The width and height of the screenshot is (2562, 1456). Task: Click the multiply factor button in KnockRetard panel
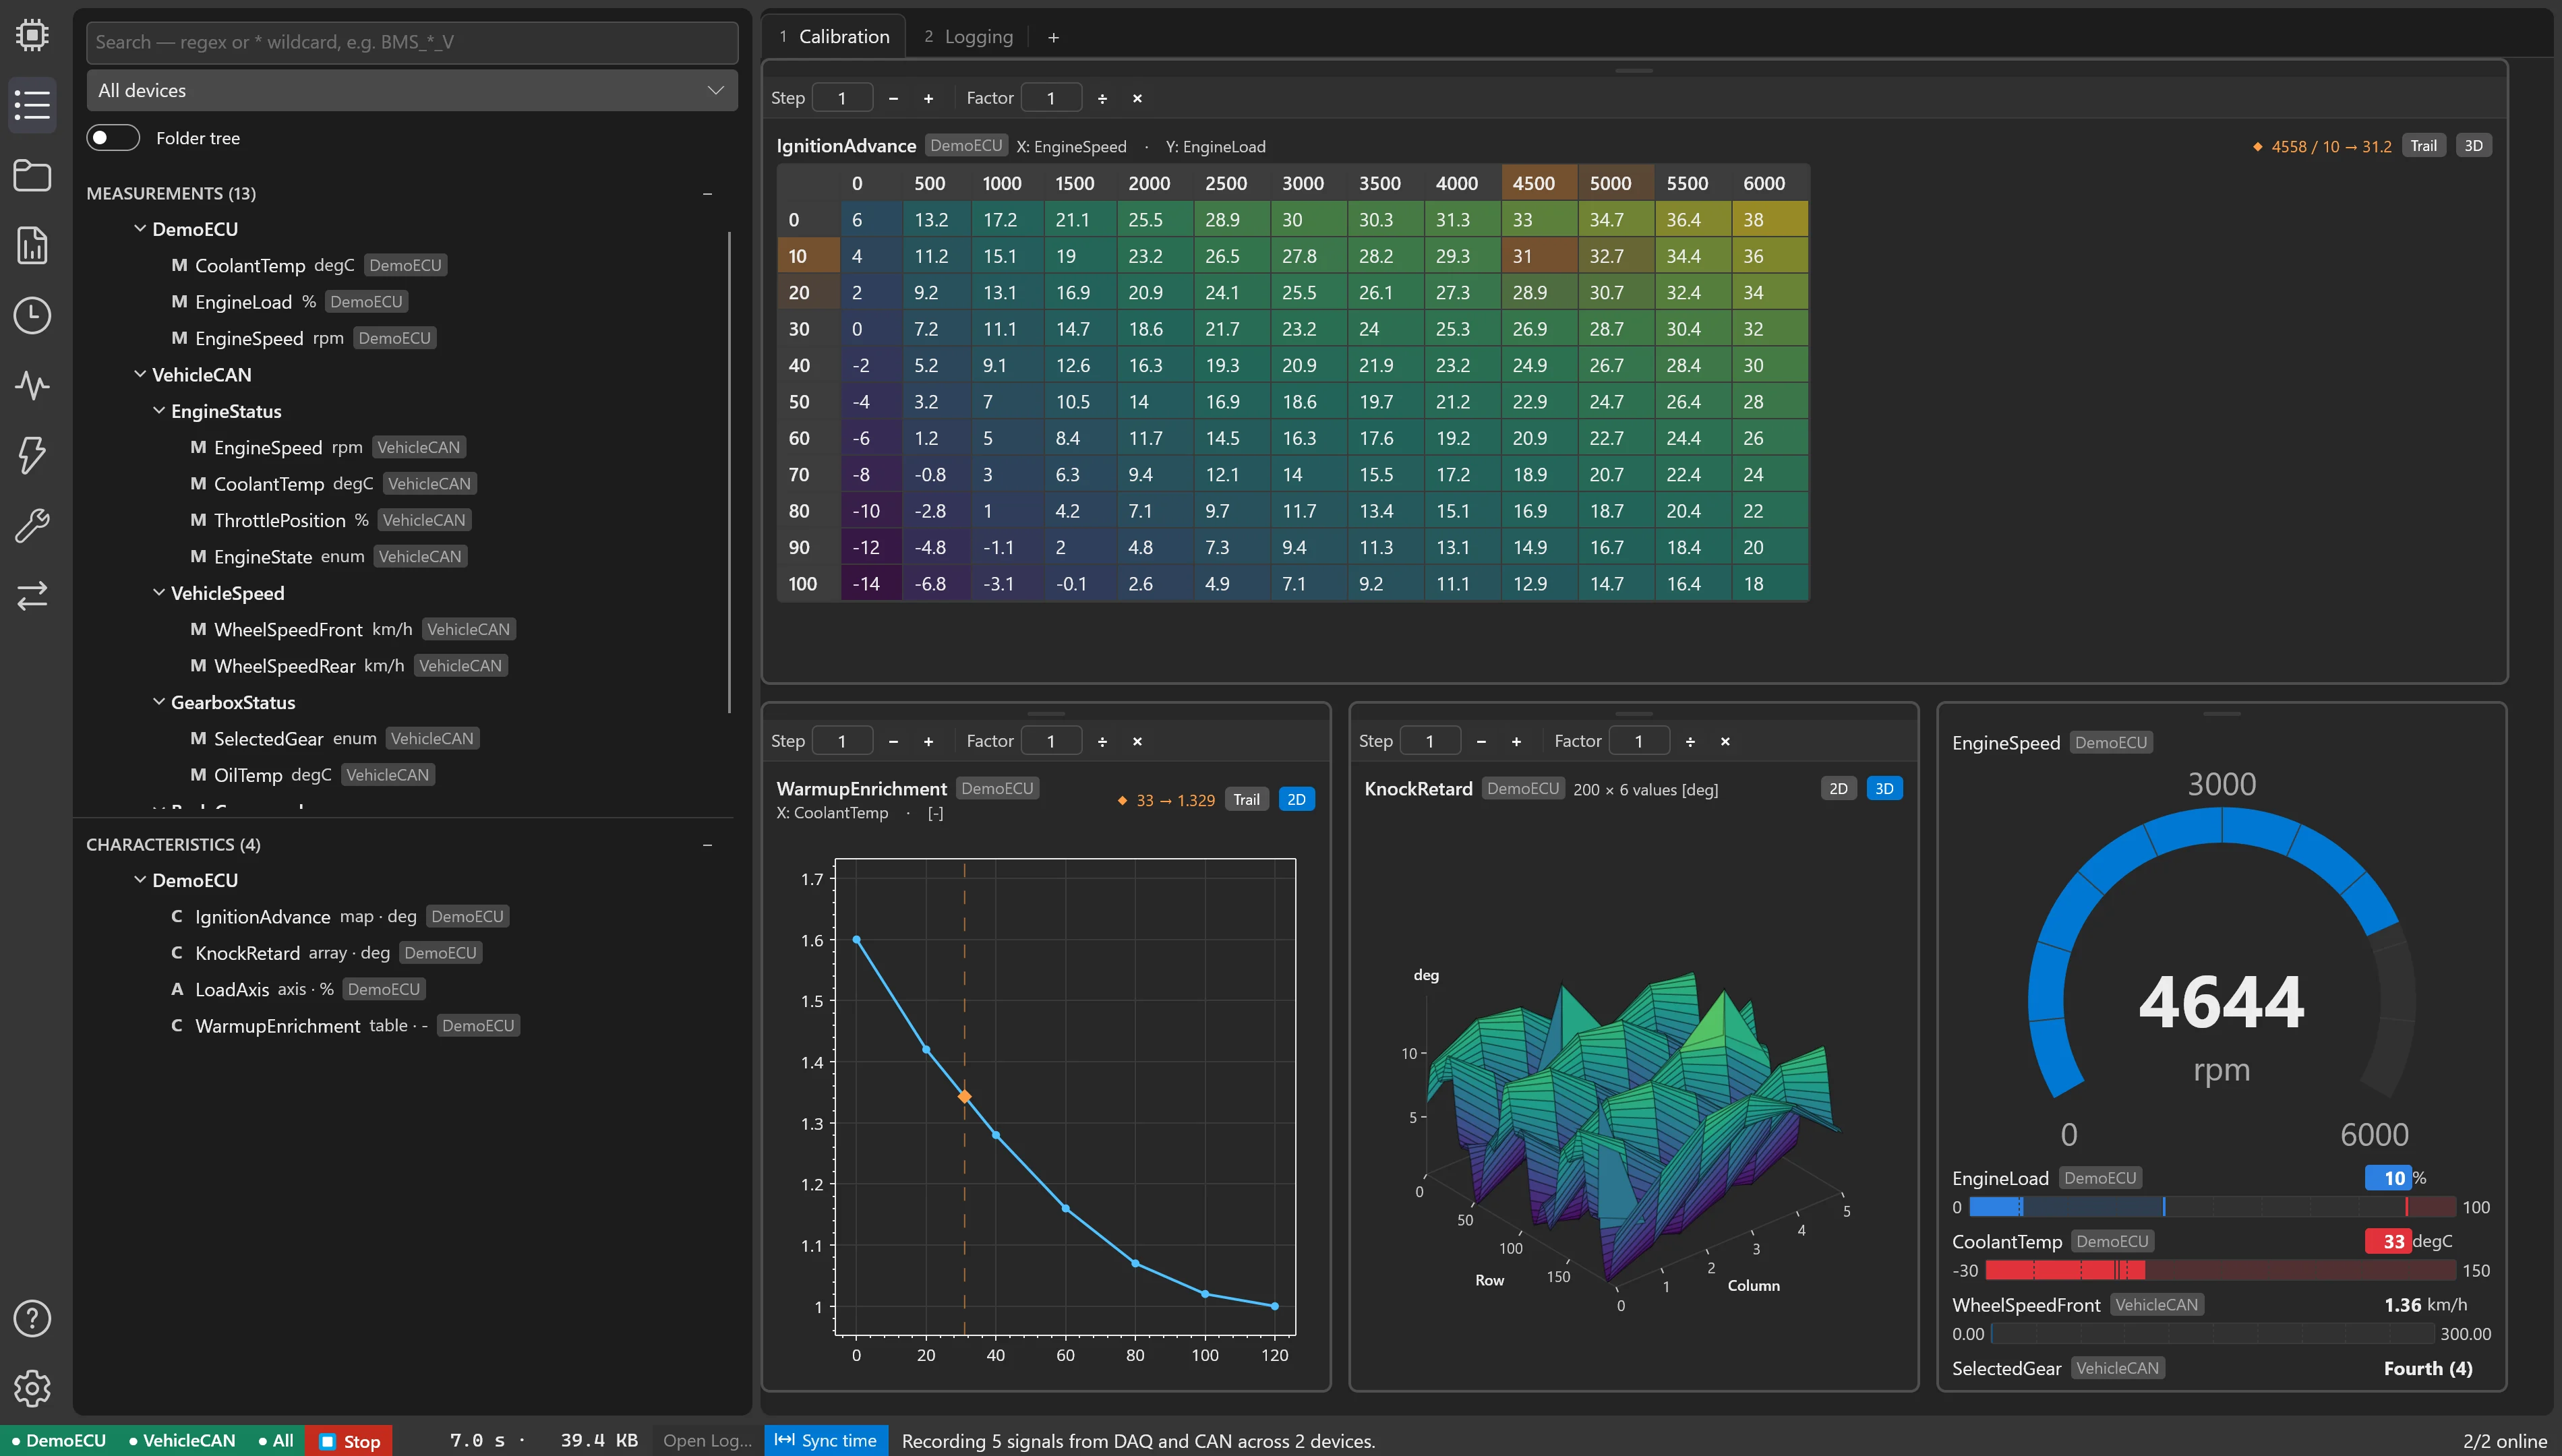tap(1725, 741)
